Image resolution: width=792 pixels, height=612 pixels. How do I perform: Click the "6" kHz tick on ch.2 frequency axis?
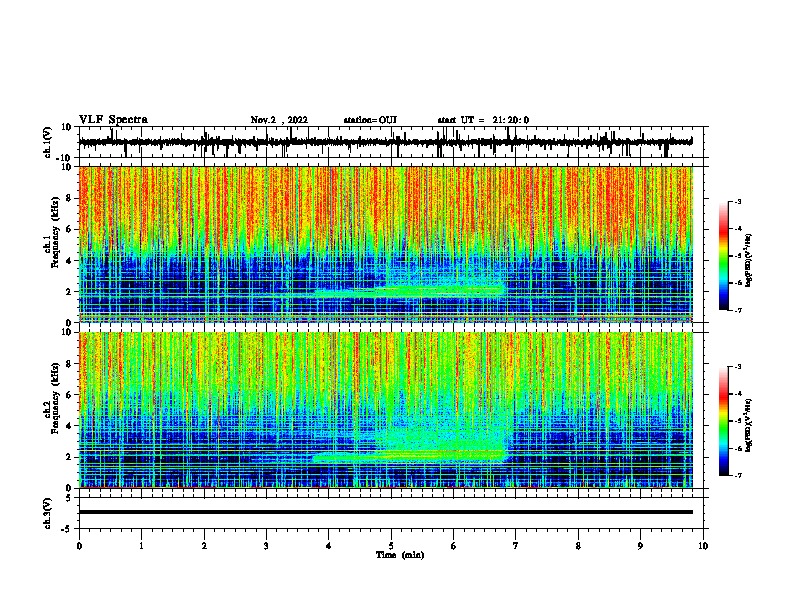(x=69, y=395)
